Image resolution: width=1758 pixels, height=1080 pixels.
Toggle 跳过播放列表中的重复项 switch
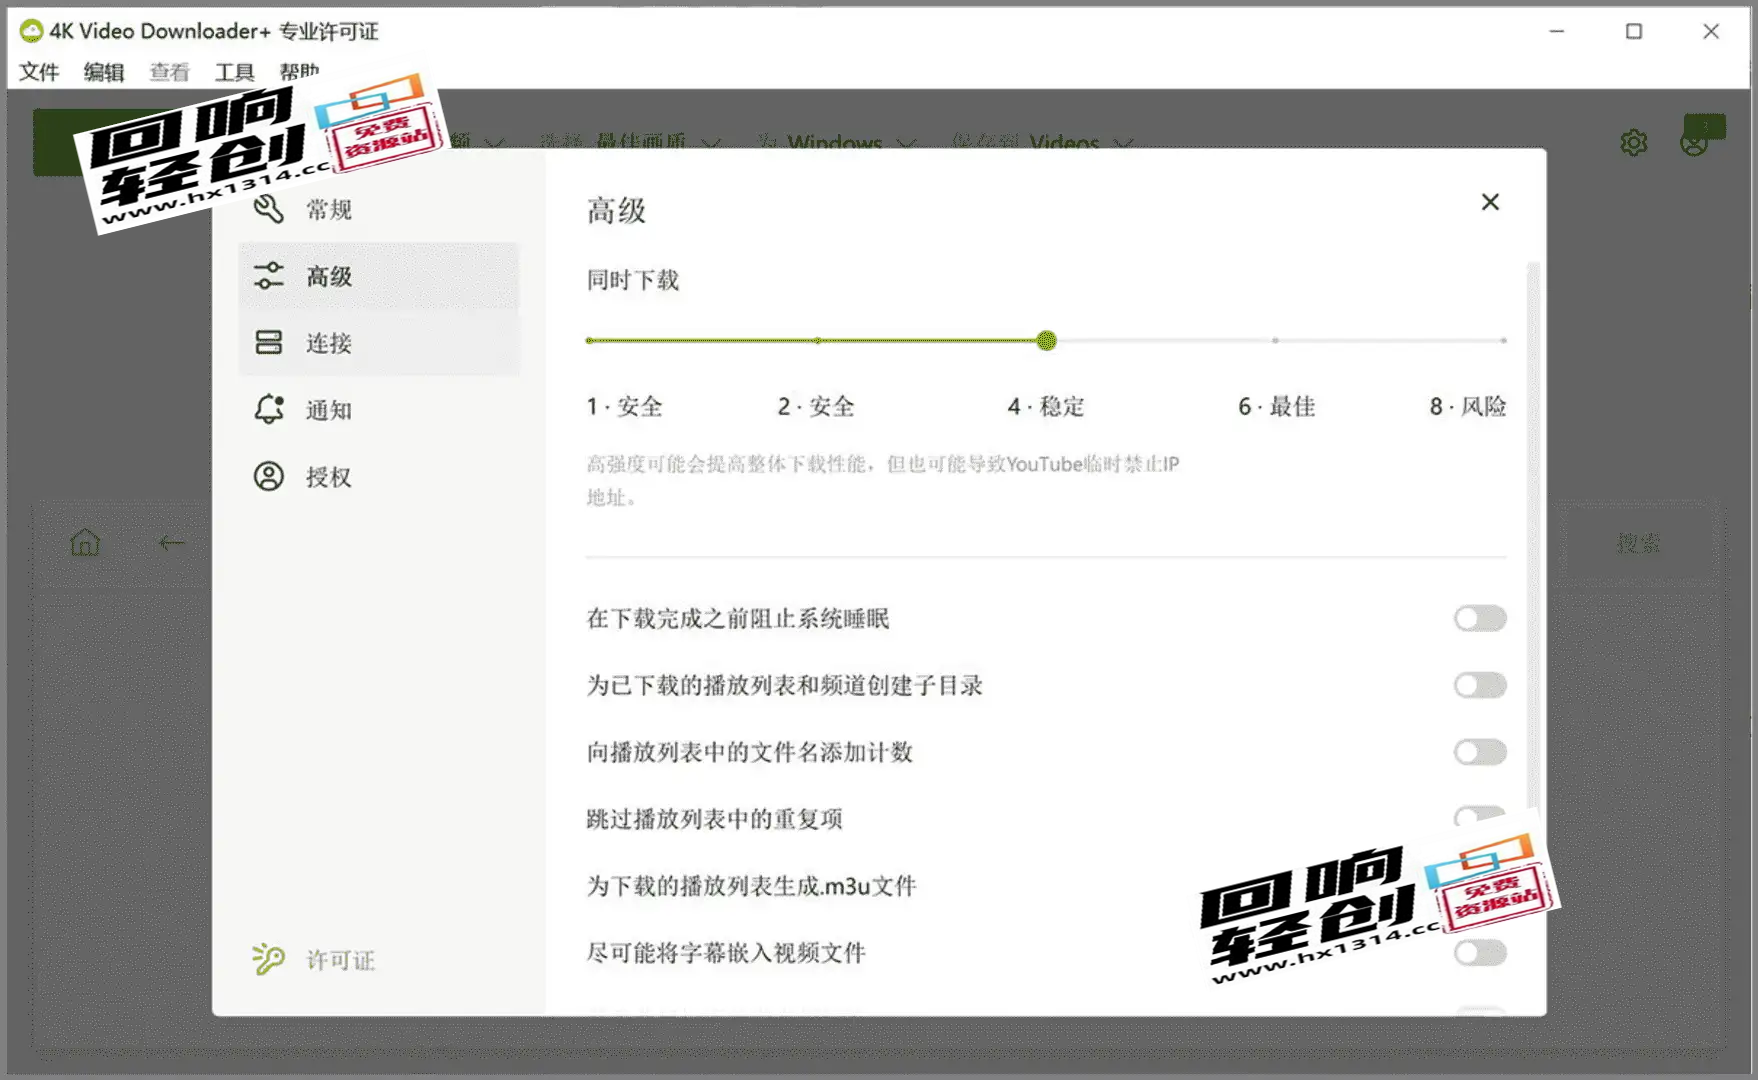pyautogui.click(x=1480, y=817)
